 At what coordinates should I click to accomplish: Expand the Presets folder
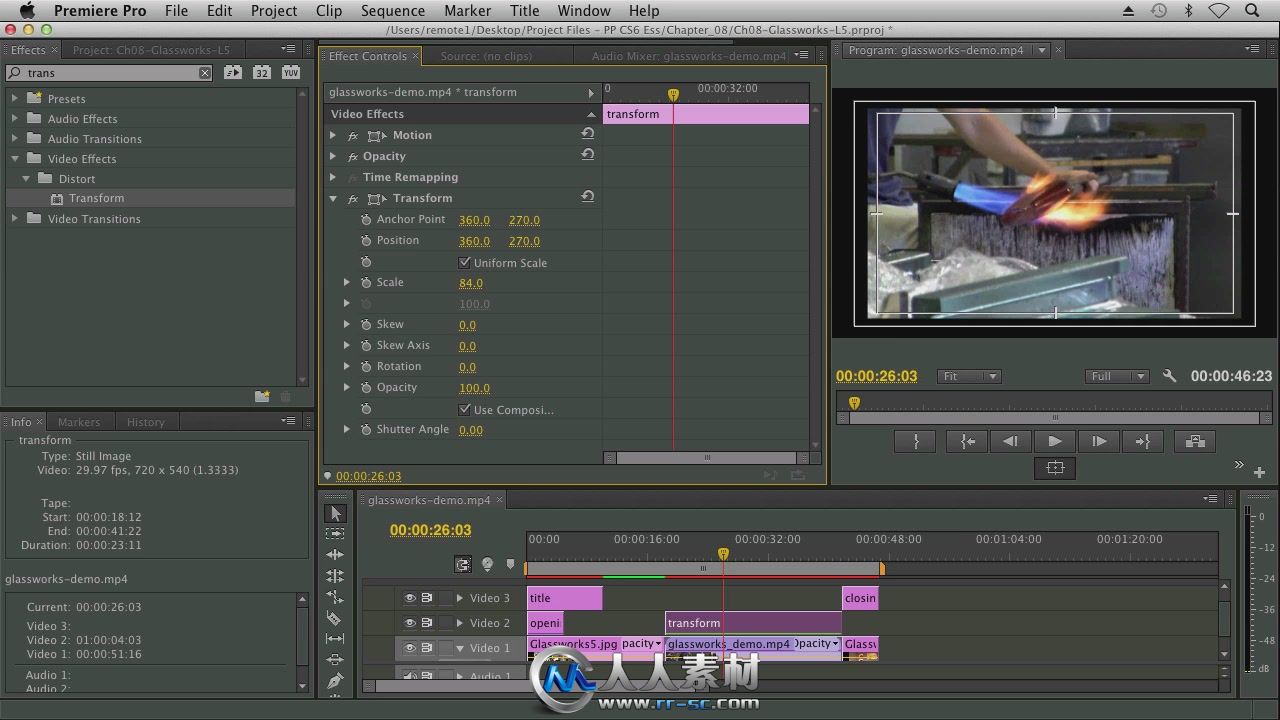click(x=15, y=98)
